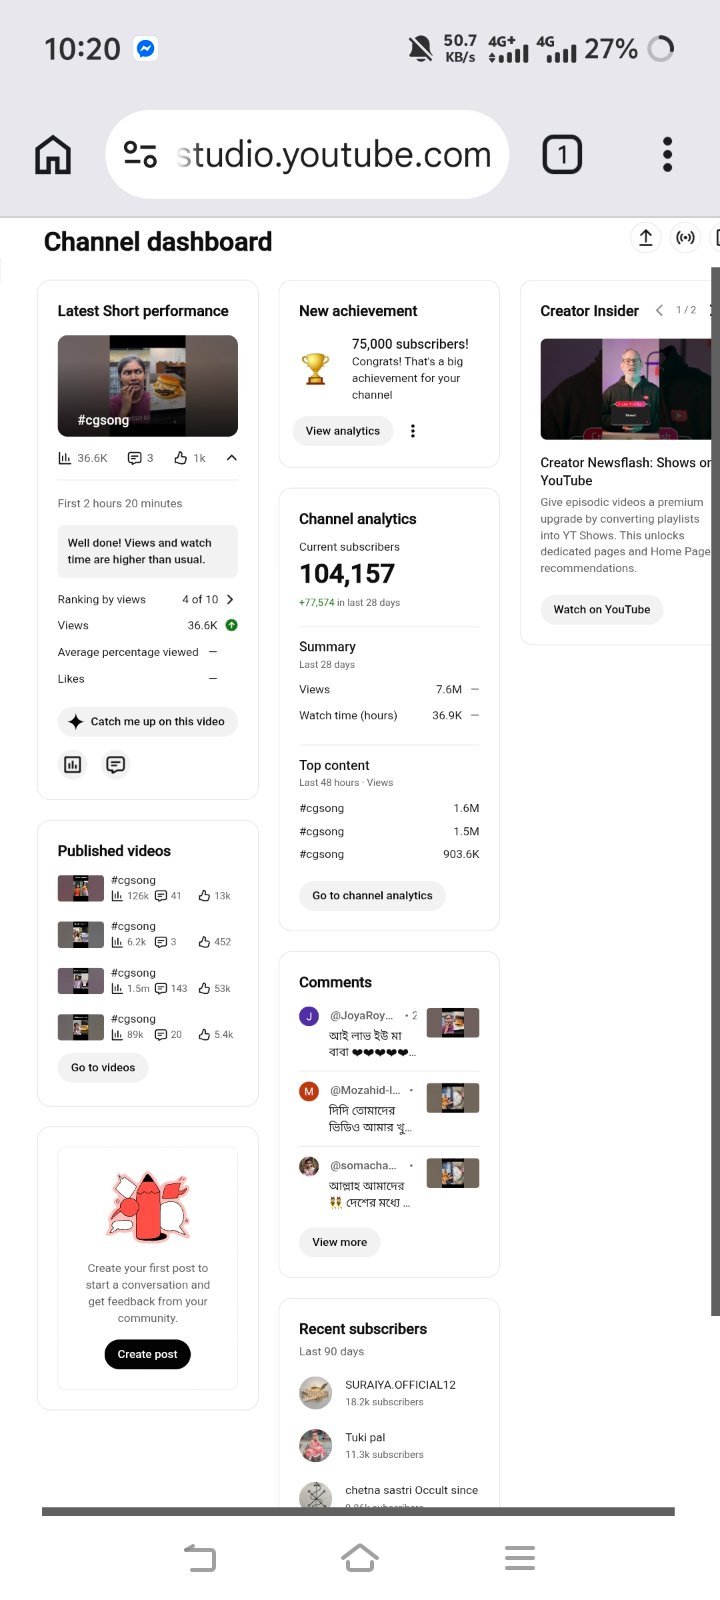This screenshot has height=1600, width=720.
Task: Click the Views 7.6M summary row
Action: click(389, 689)
